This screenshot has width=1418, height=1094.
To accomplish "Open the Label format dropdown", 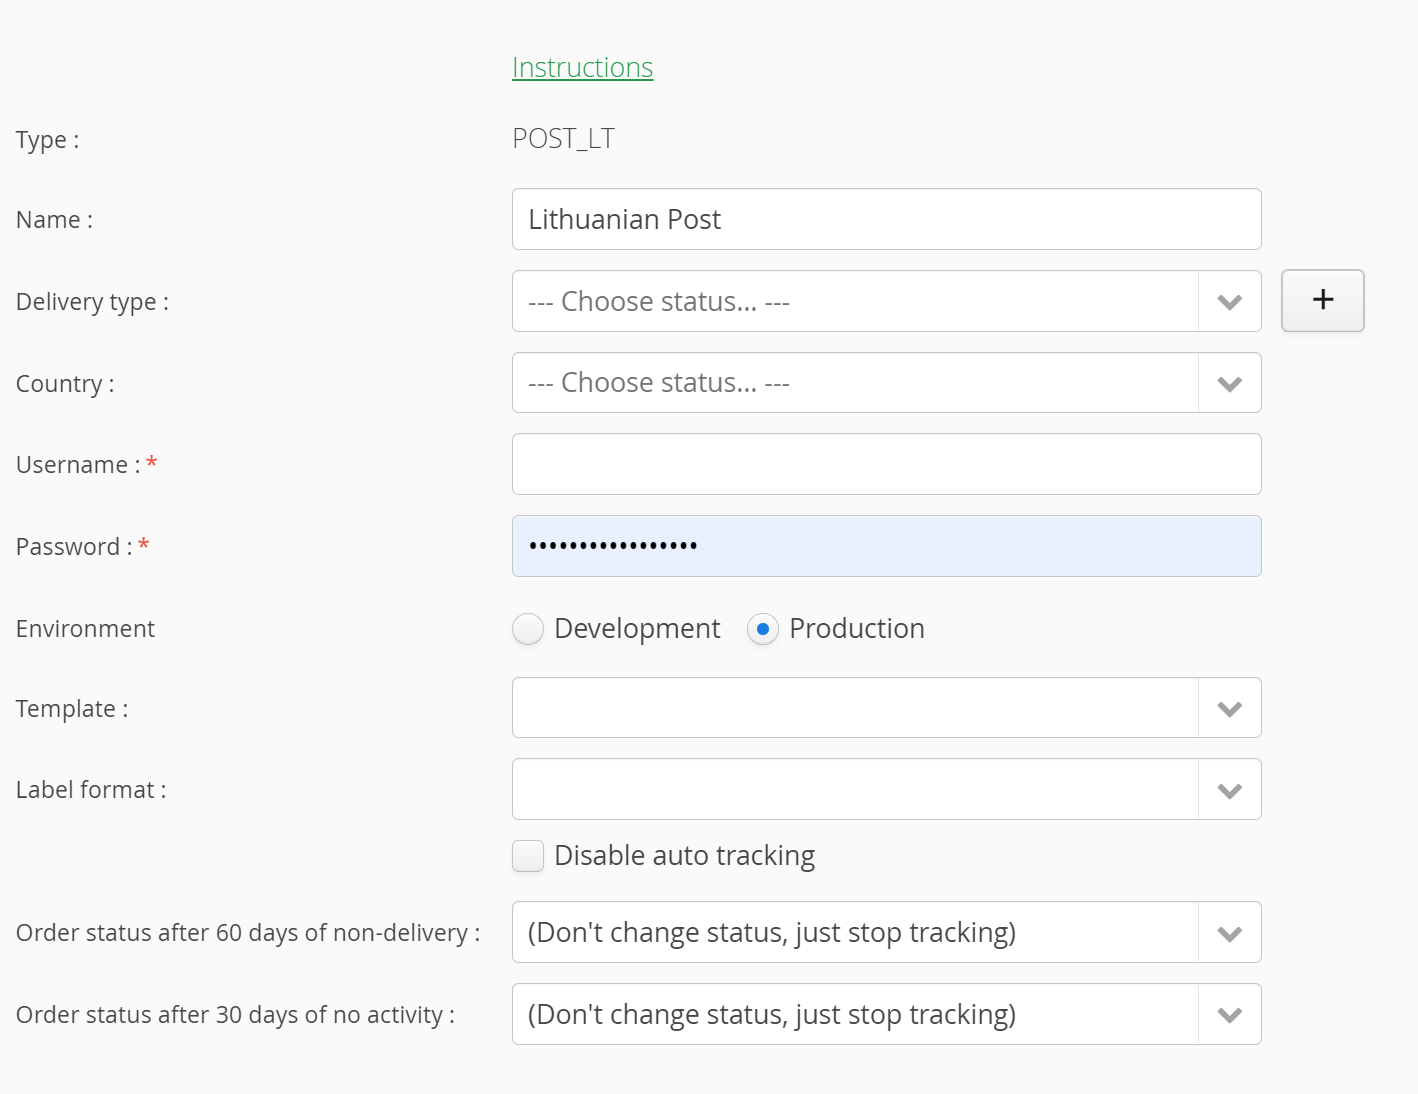I will [x=855, y=789].
